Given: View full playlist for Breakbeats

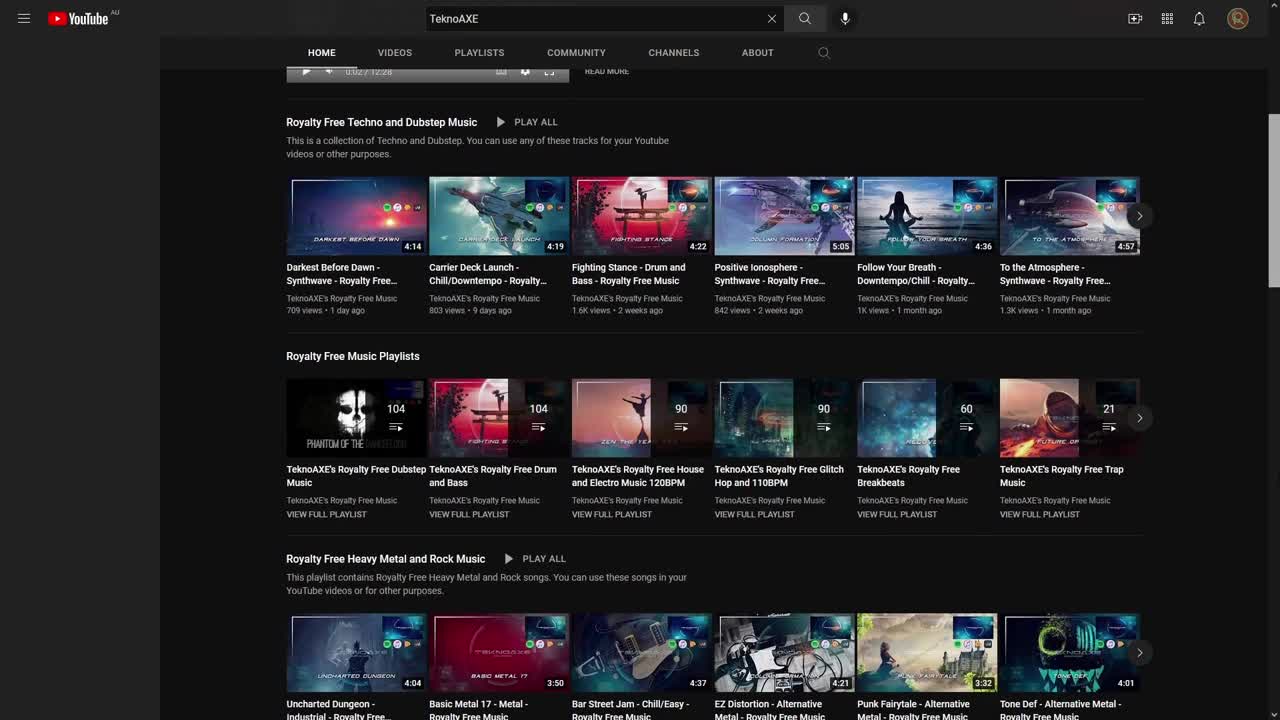Looking at the screenshot, I should [897, 514].
